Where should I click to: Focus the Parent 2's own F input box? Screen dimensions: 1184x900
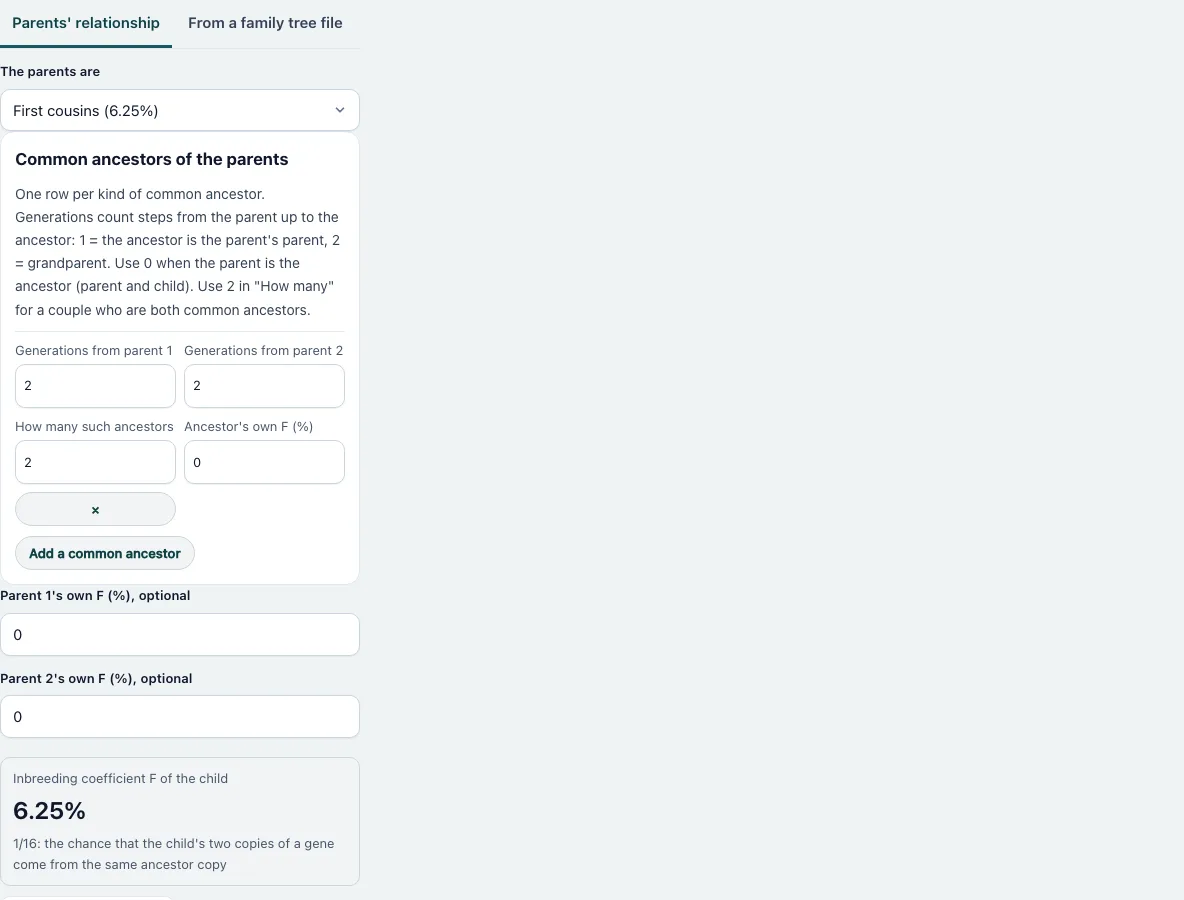180,717
